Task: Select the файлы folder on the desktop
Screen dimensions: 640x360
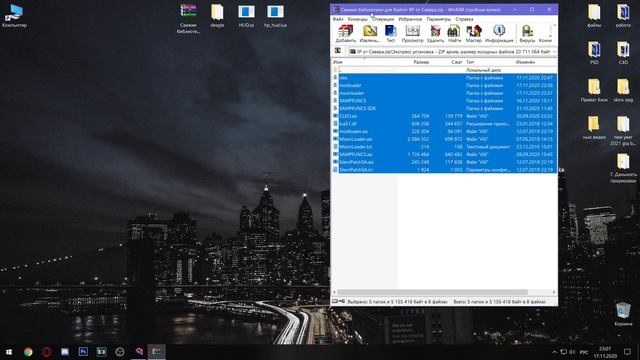Action: (594, 16)
